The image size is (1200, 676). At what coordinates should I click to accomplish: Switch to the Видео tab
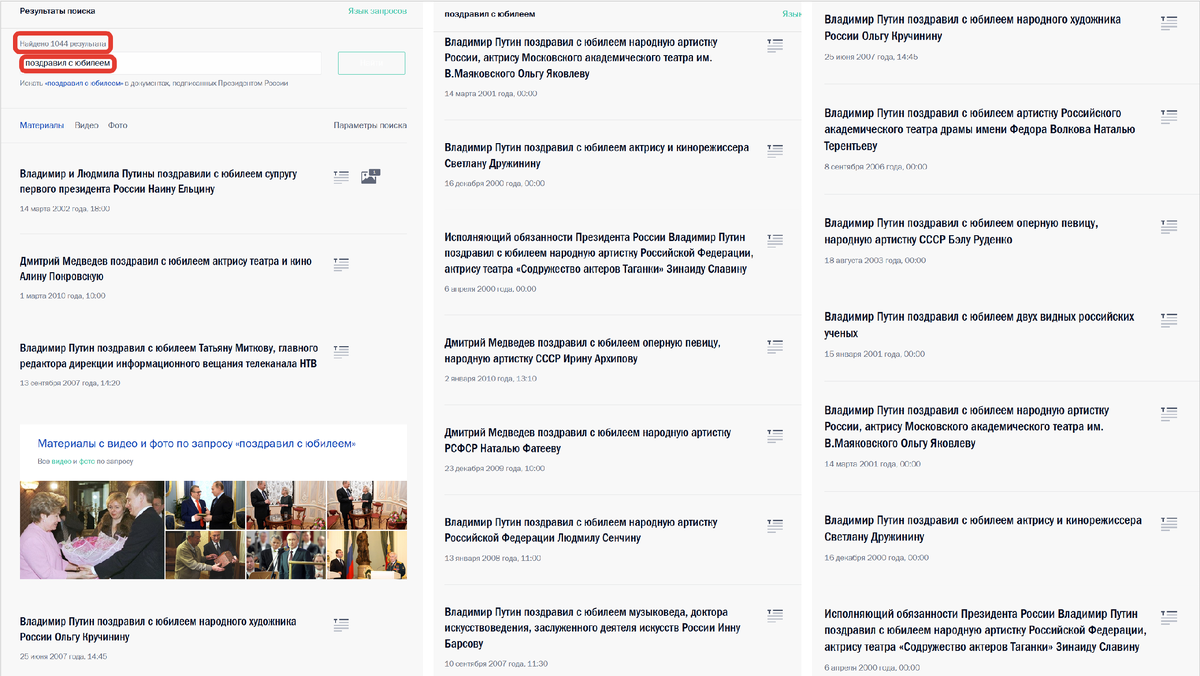[87, 125]
